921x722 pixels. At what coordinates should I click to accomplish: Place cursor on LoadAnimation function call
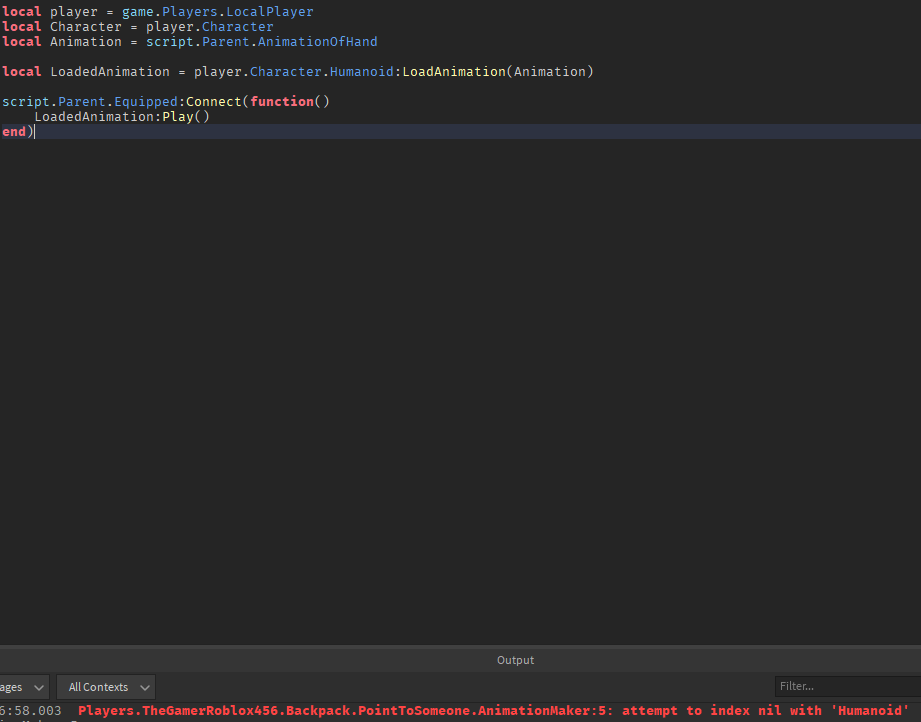448,71
